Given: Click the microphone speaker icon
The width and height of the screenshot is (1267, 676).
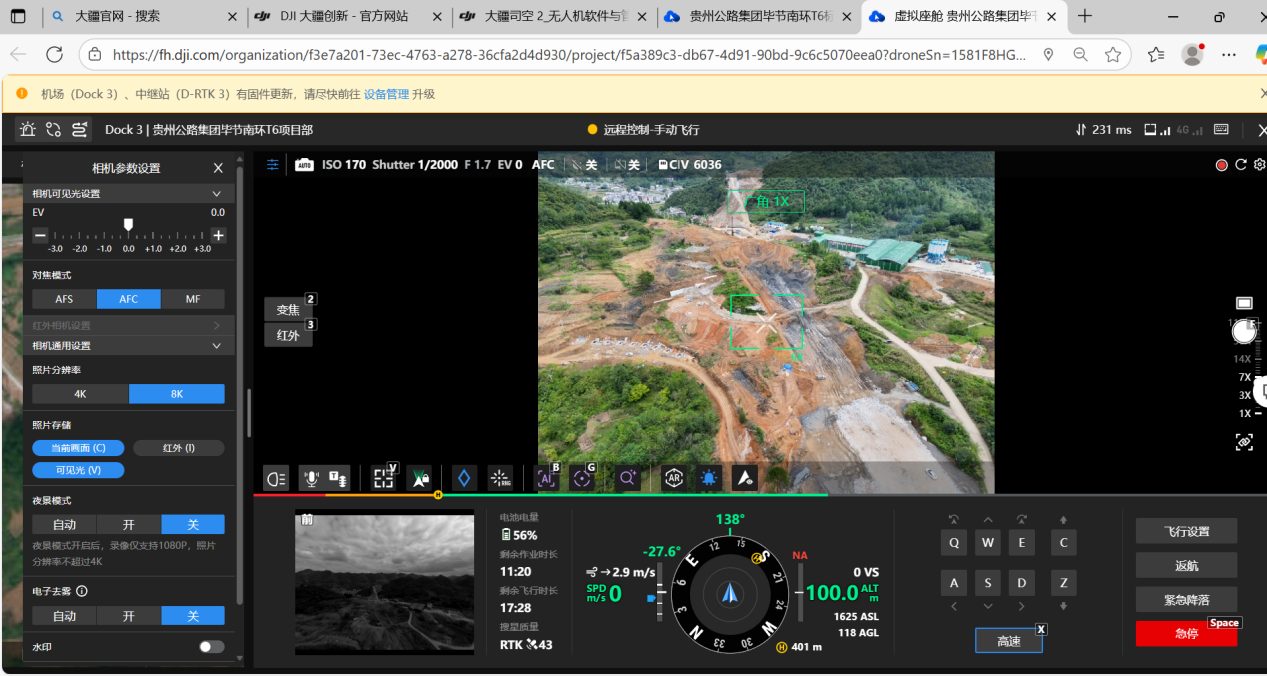Looking at the screenshot, I should click(312, 479).
